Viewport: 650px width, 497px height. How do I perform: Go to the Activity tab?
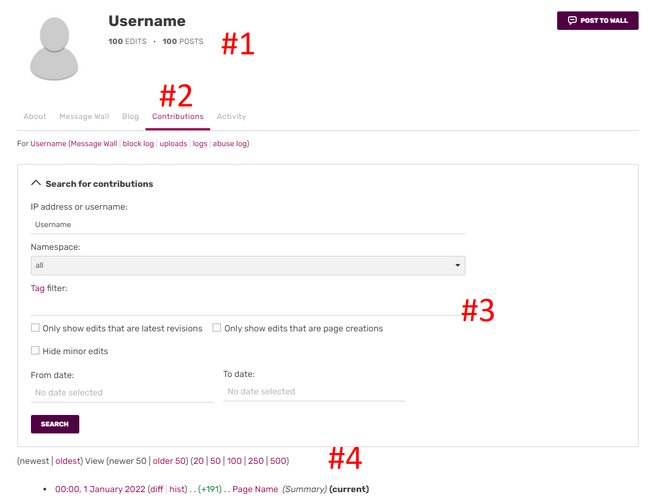coord(231,116)
